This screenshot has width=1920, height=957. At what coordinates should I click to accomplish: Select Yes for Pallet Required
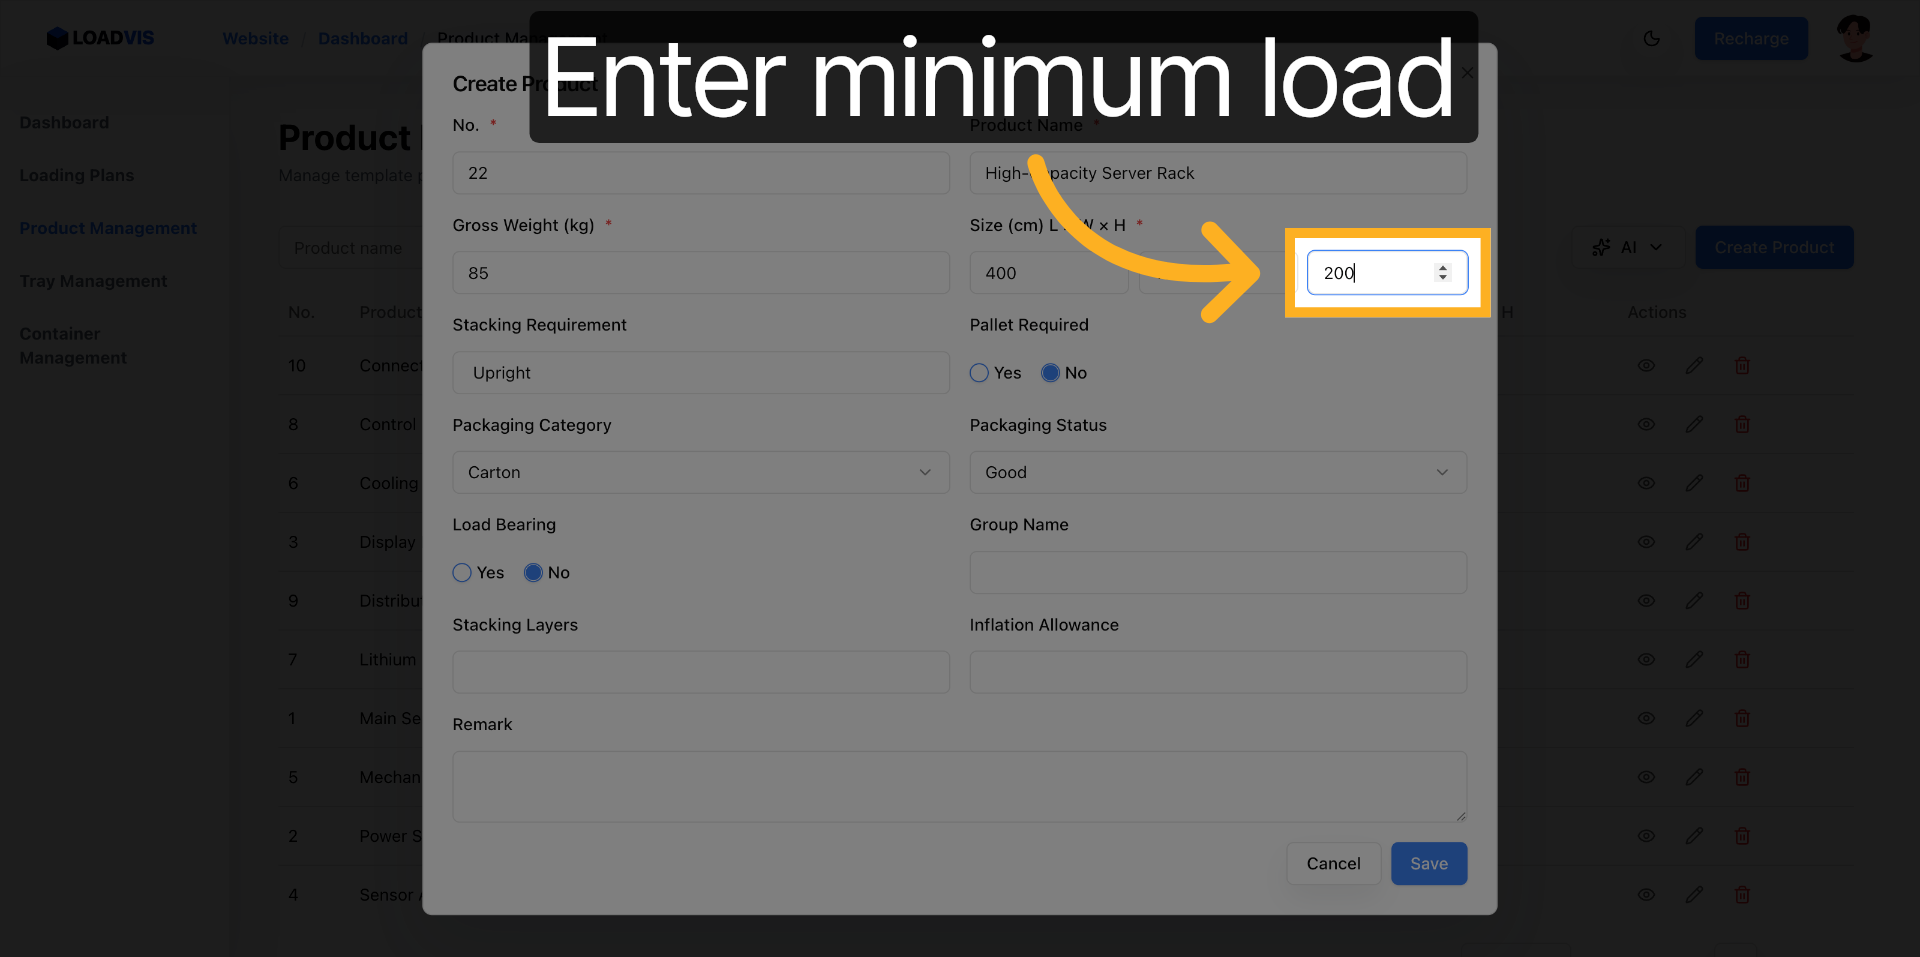pyautogui.click(x=979, y=373)
